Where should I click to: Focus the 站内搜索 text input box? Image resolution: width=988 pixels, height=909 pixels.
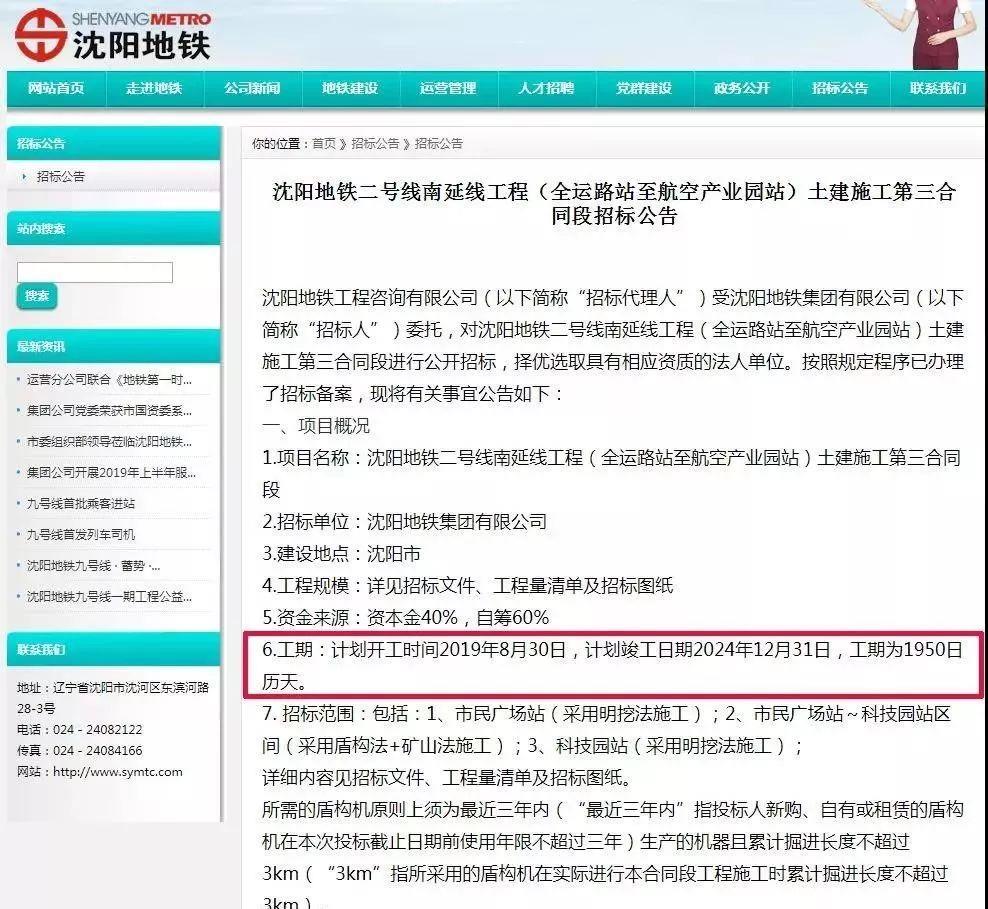point(95,272)
